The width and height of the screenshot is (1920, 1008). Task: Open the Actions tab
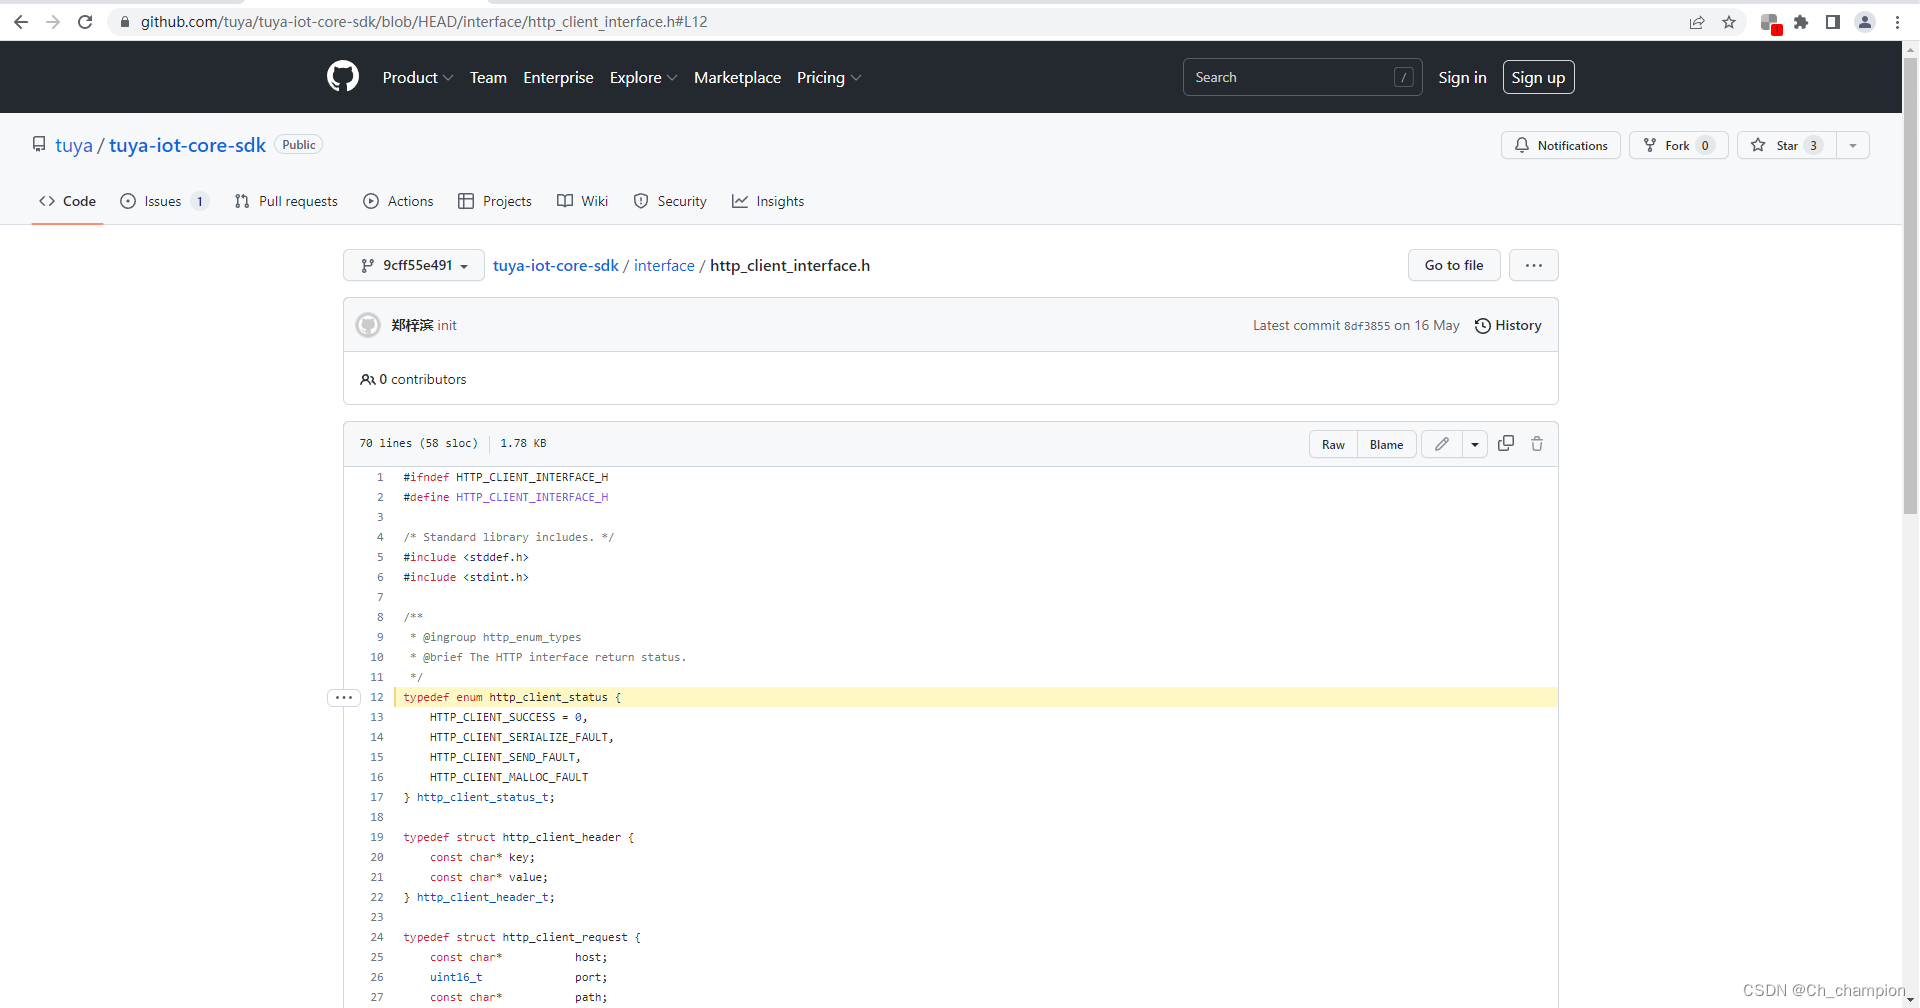[x=398, y=201]
